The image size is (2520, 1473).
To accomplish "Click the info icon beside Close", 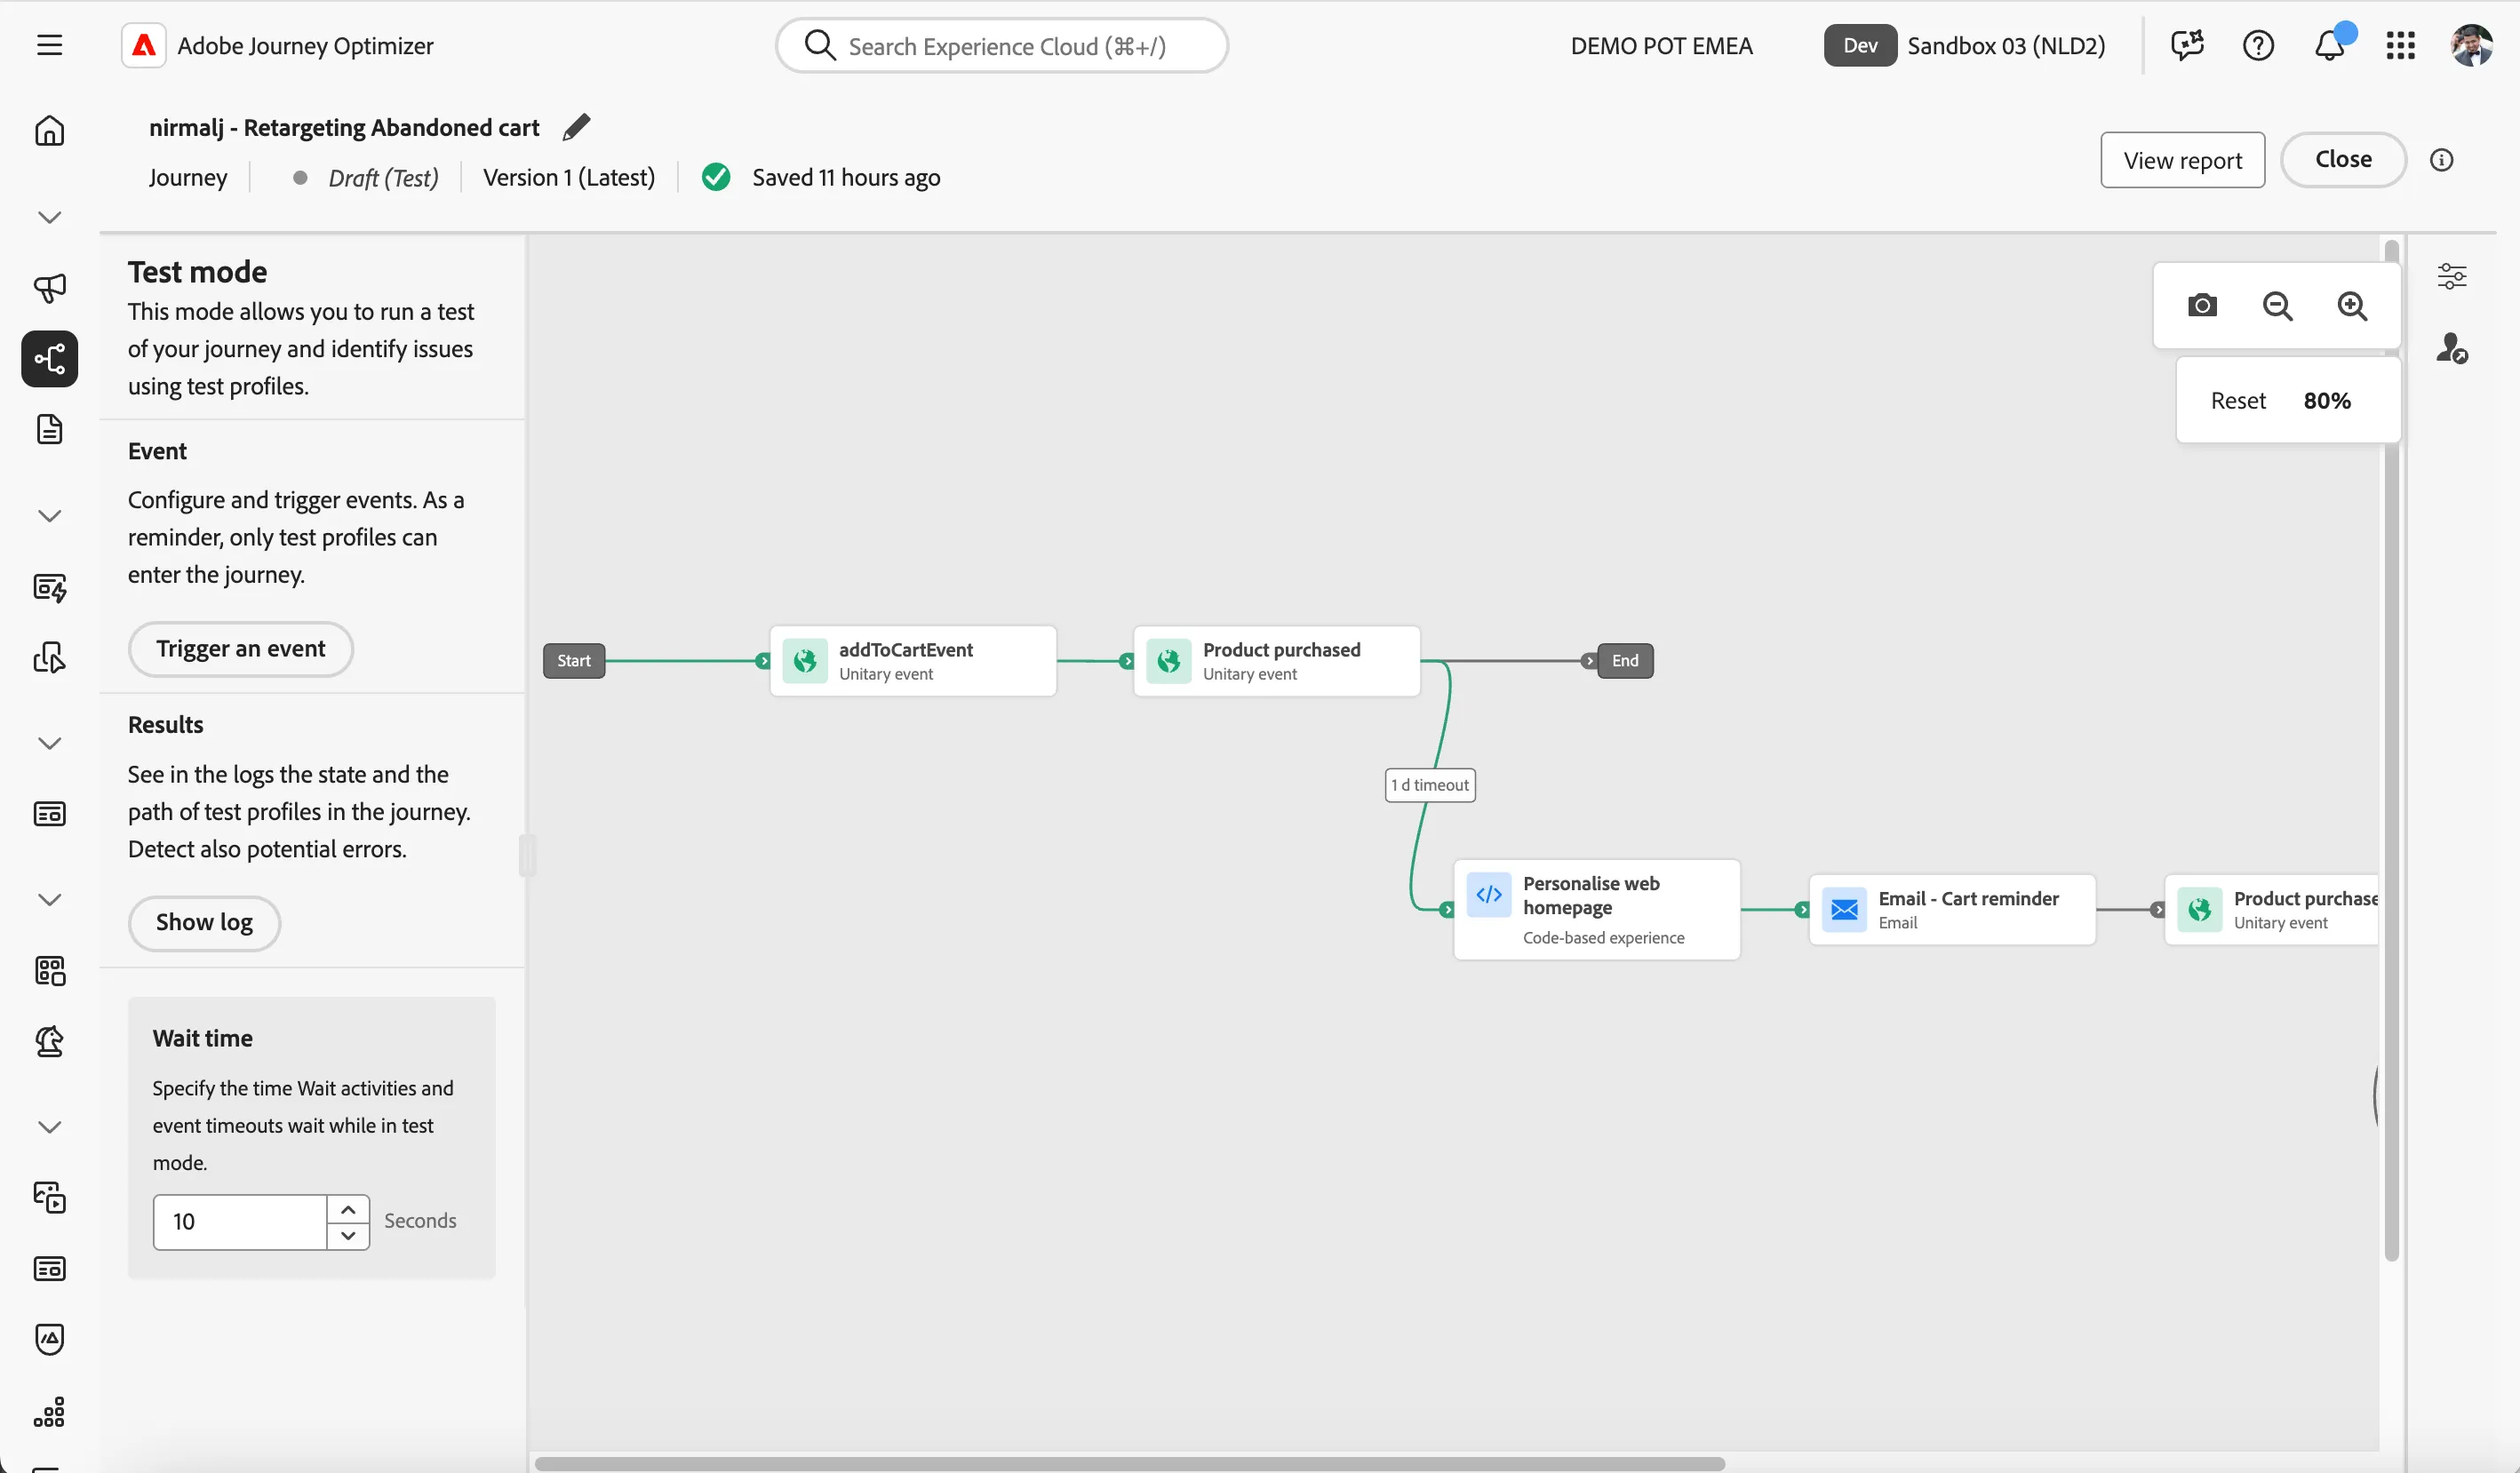I will (2441, 160).
